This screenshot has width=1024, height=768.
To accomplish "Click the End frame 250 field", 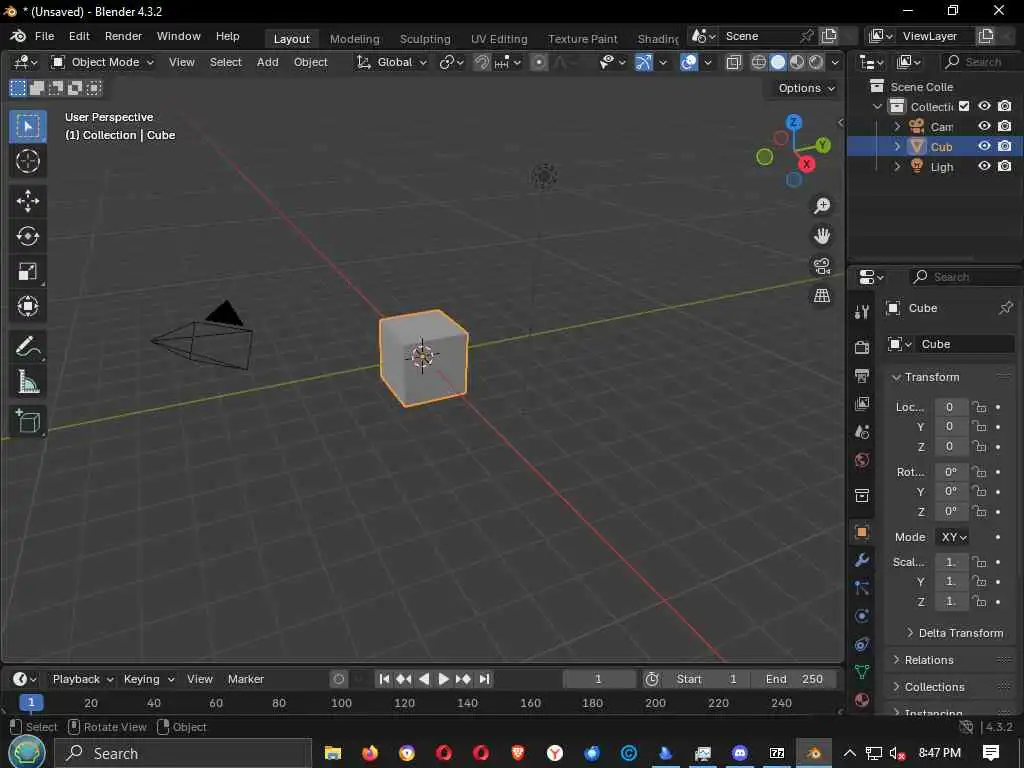I will pyautogui.click(x=793, y=679).
